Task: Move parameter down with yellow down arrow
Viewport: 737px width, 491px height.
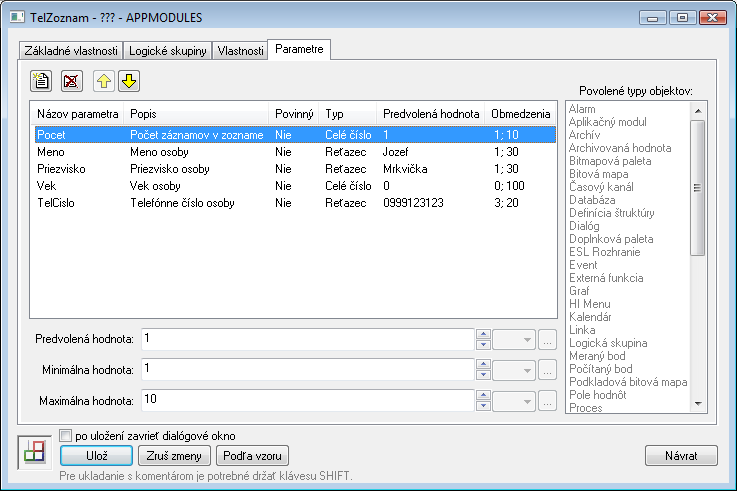Action: tap(129, 80)
